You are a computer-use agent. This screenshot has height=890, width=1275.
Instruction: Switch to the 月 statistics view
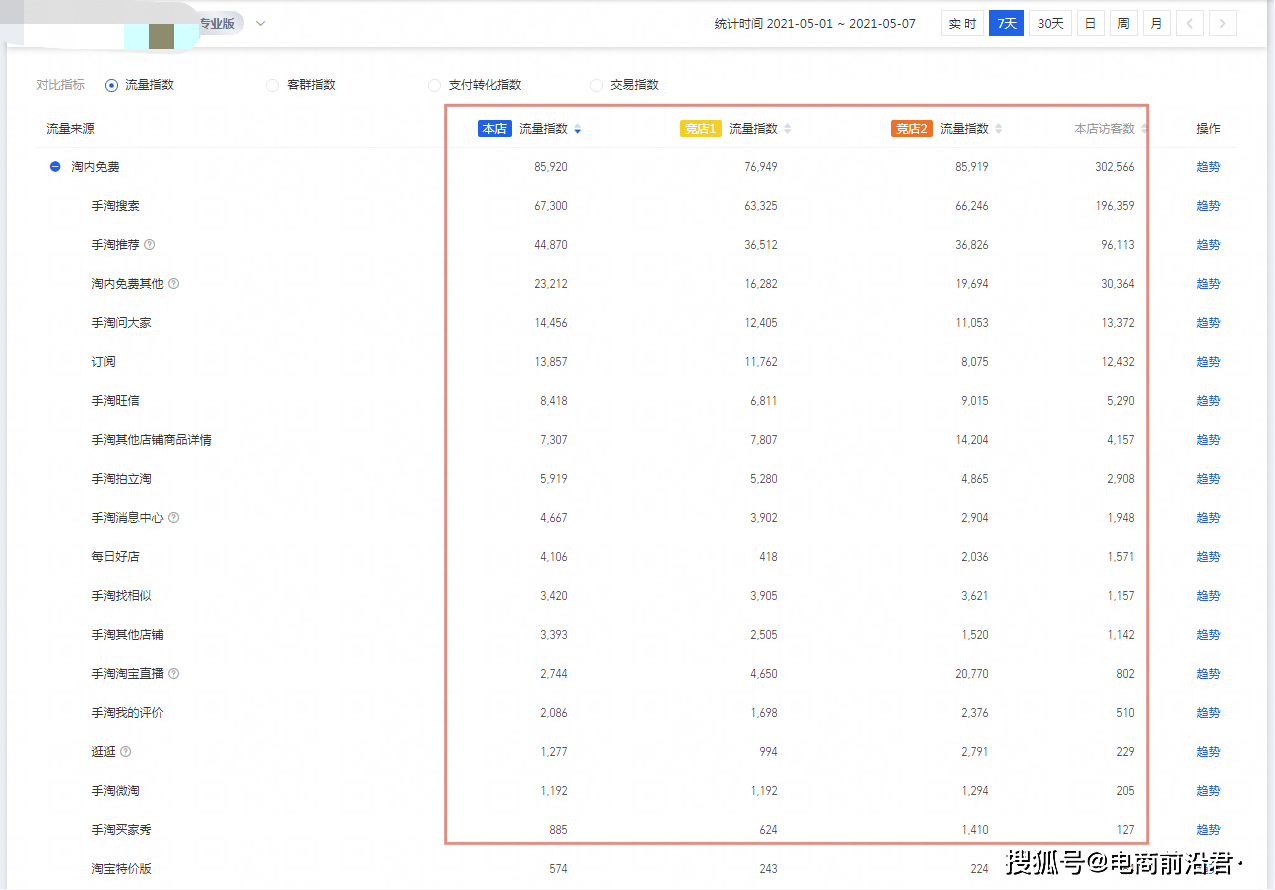point(1156,22)
